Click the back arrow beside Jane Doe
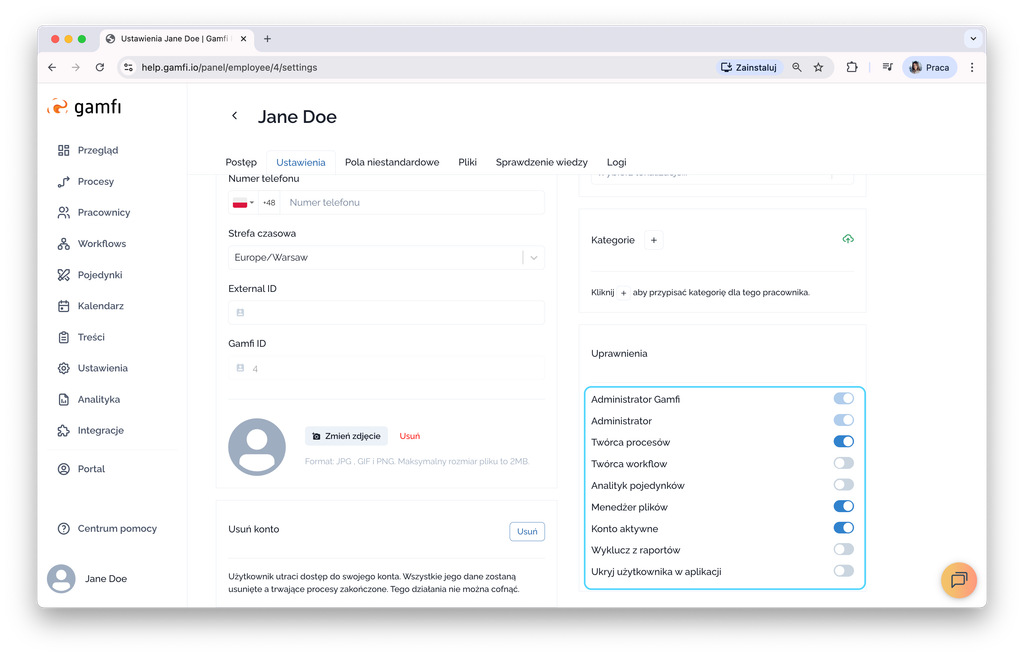 tap(235, 116)
